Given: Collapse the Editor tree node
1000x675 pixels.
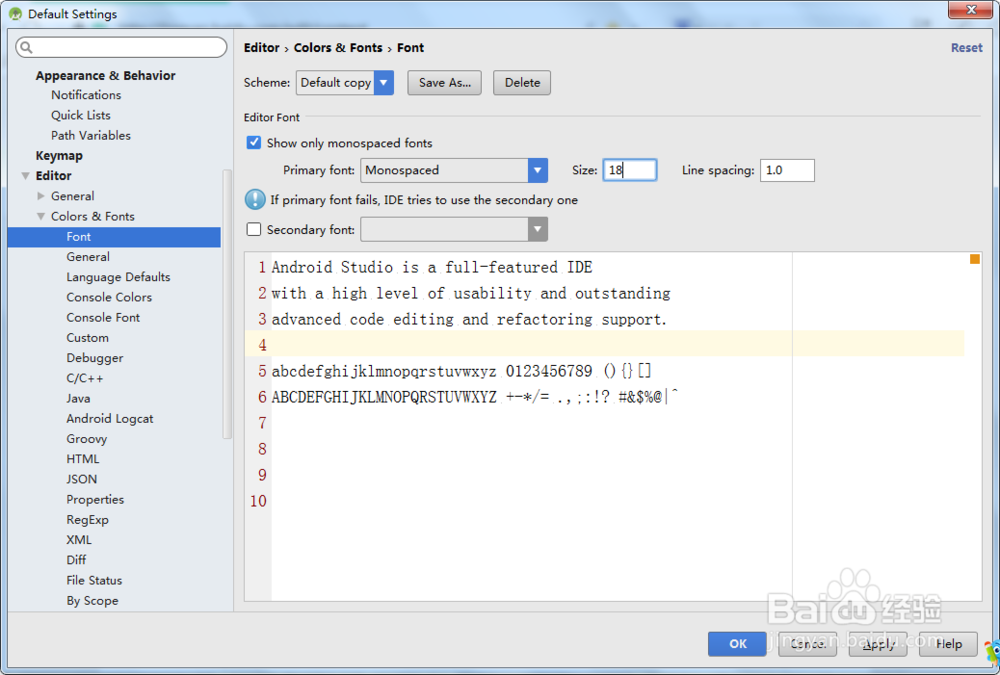Looking at the screenshot, I should point(24,176).
